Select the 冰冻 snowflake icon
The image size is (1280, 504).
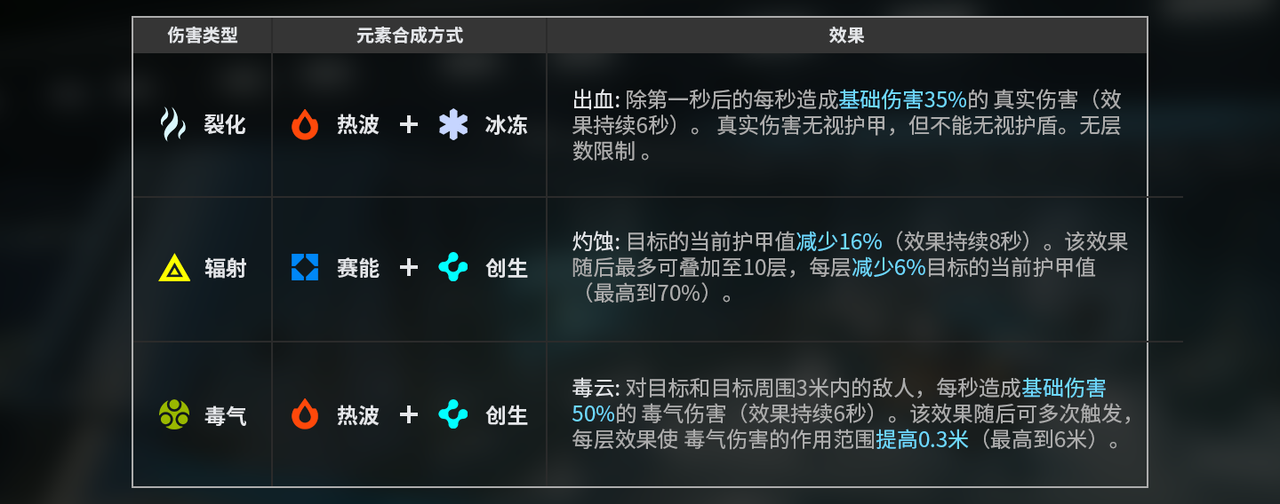(x=453, y=125)
